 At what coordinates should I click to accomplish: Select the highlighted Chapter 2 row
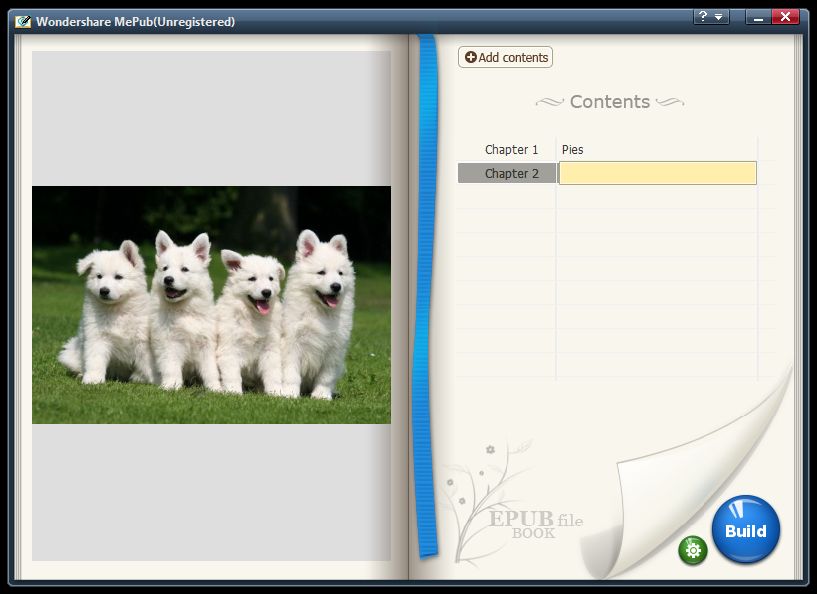tap(507, 174)
